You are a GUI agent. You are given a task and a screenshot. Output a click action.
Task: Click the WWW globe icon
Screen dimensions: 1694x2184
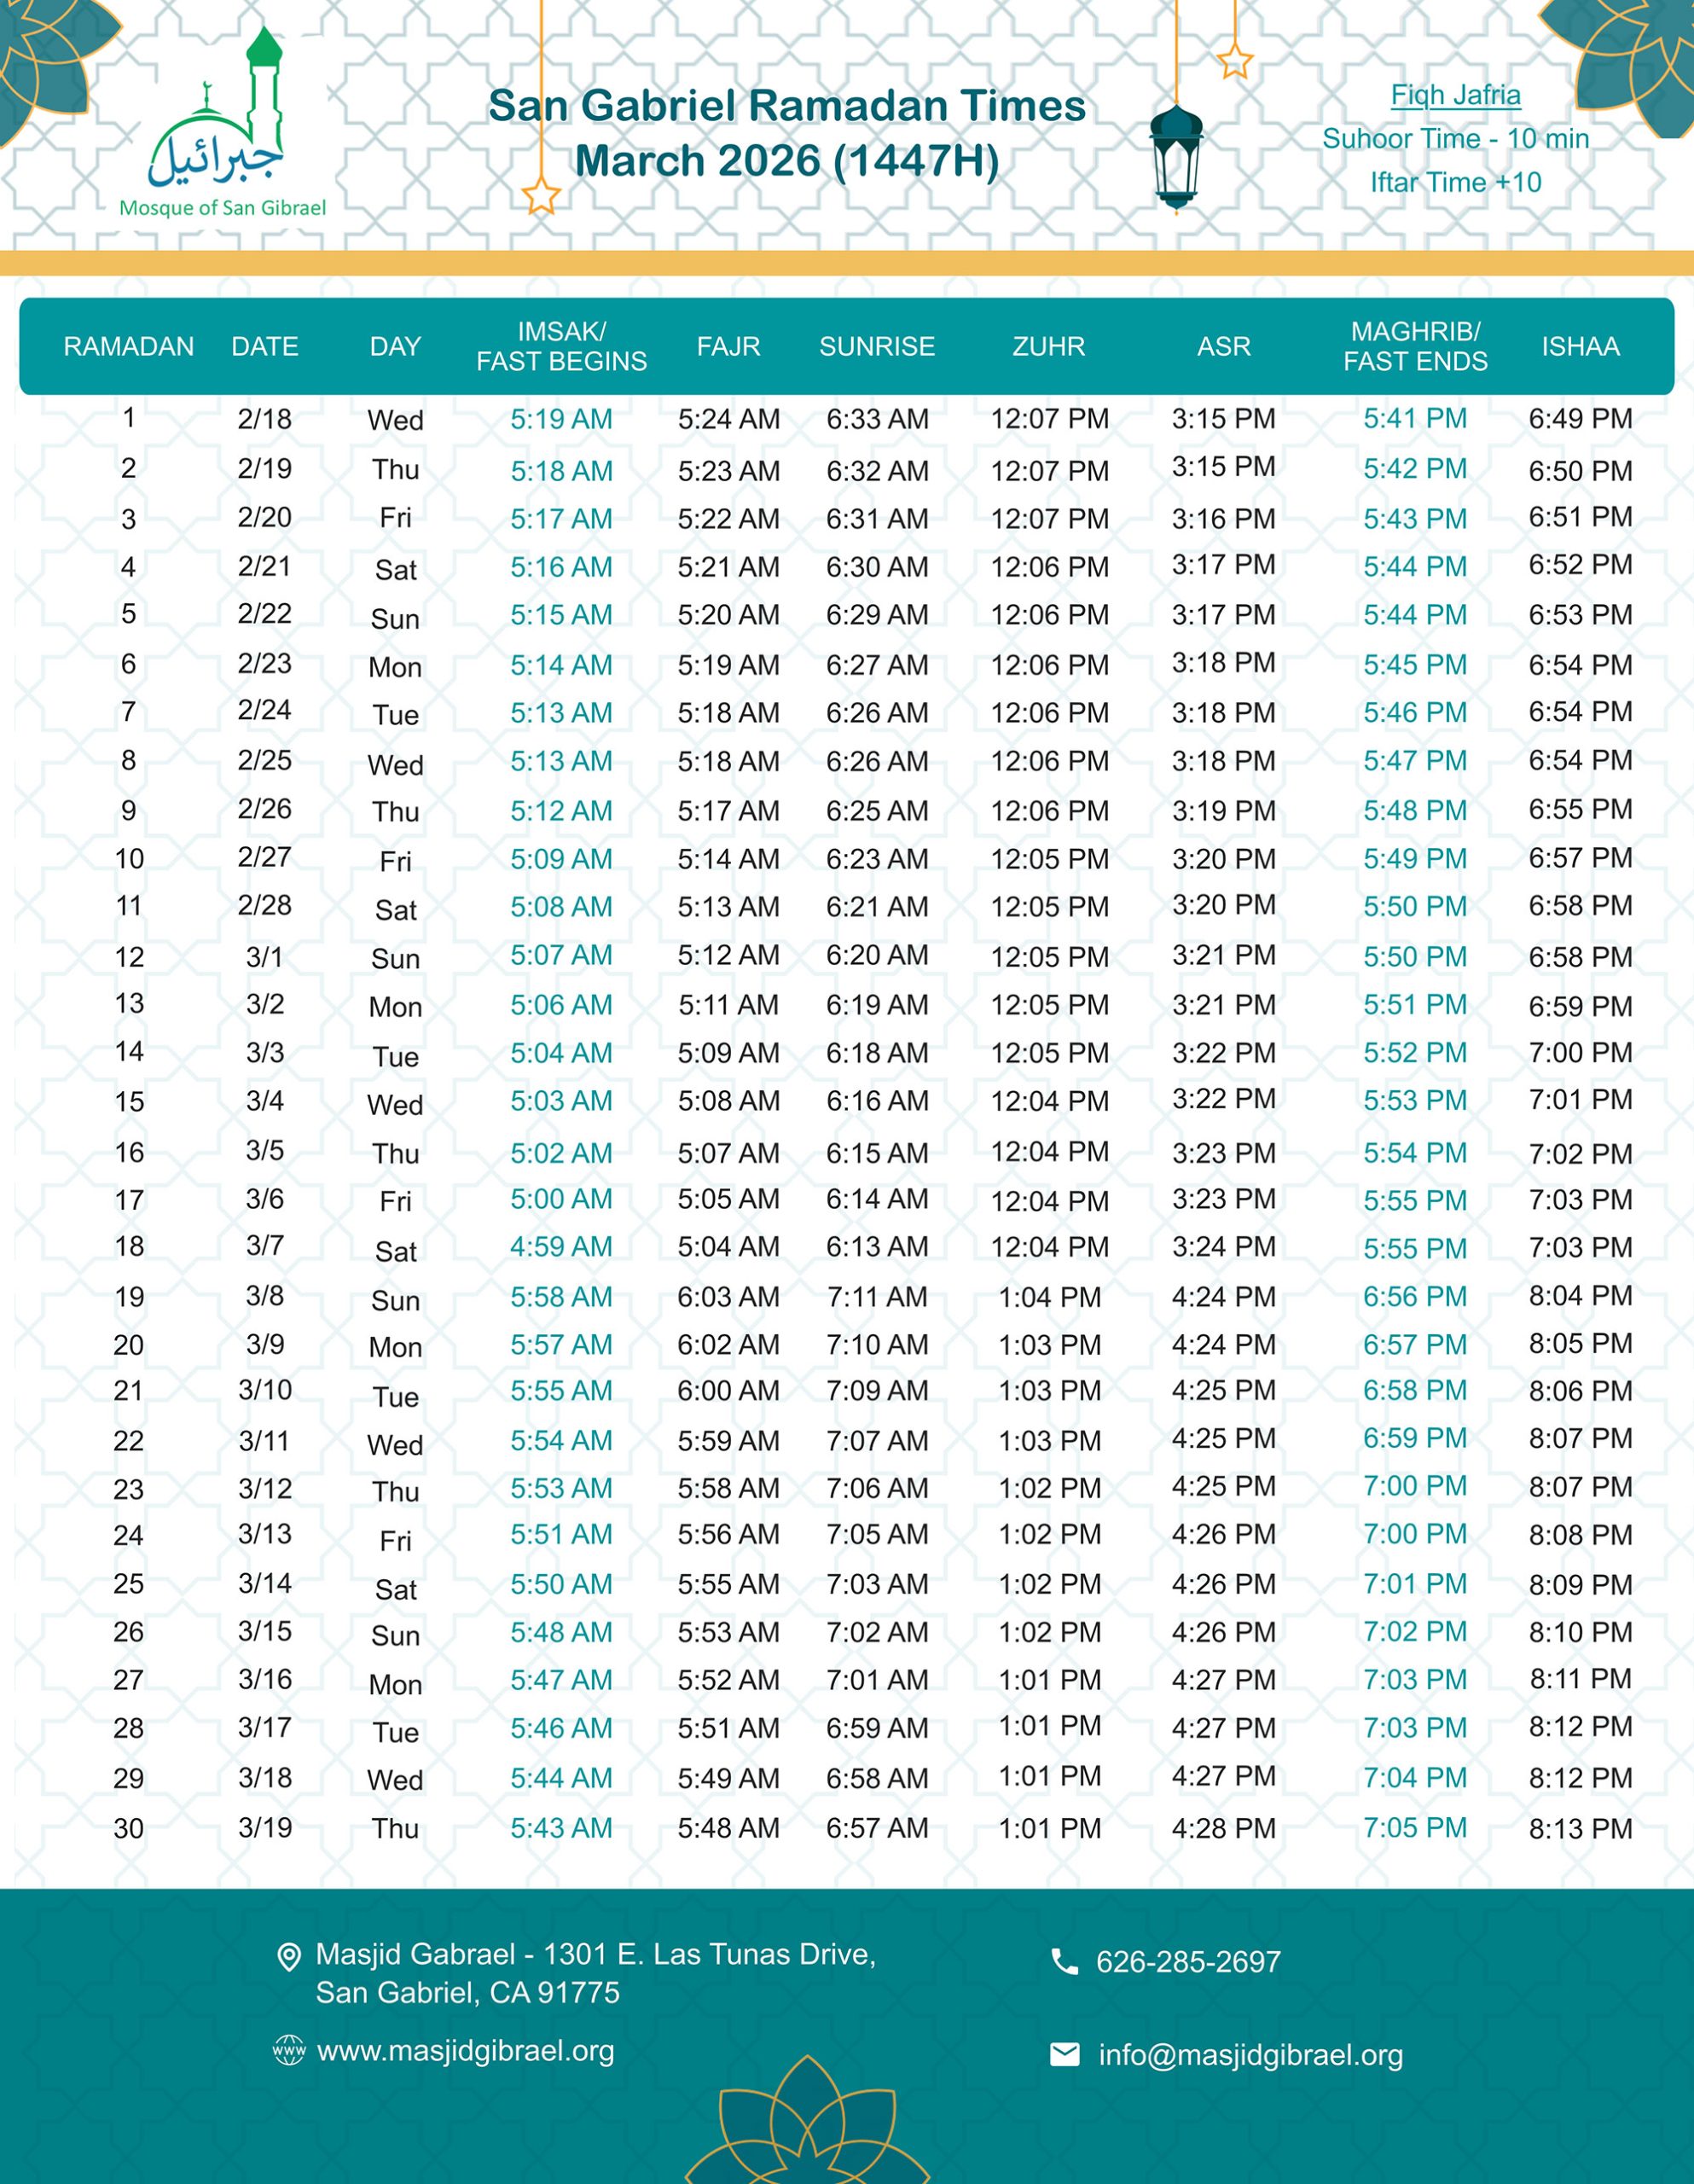click(x=289, y=2051)
